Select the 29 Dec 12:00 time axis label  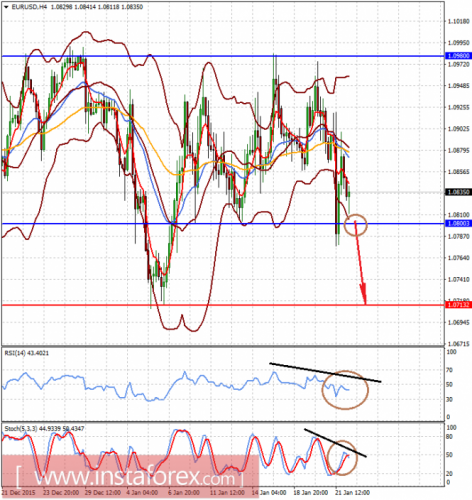click(103, 492)
